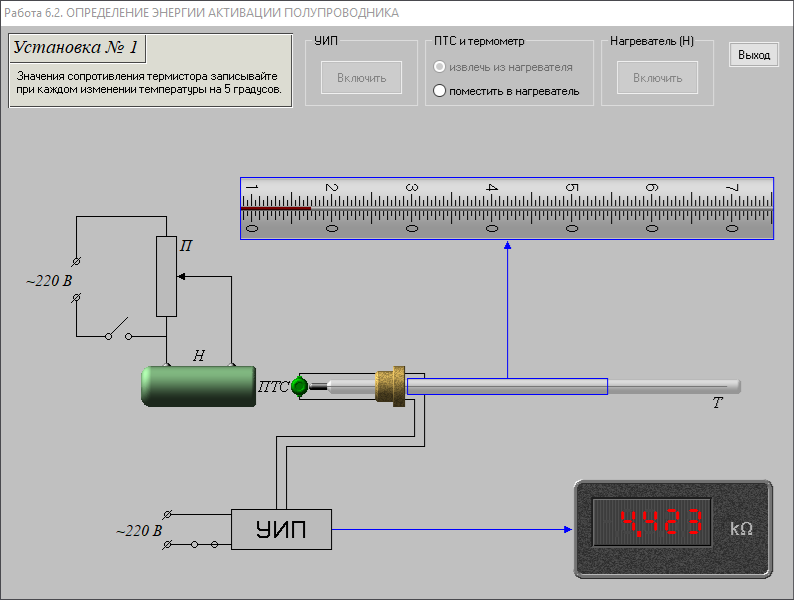Click the green heater cylinder H
The width and height of the screenshot is (794, 600).
197,386
